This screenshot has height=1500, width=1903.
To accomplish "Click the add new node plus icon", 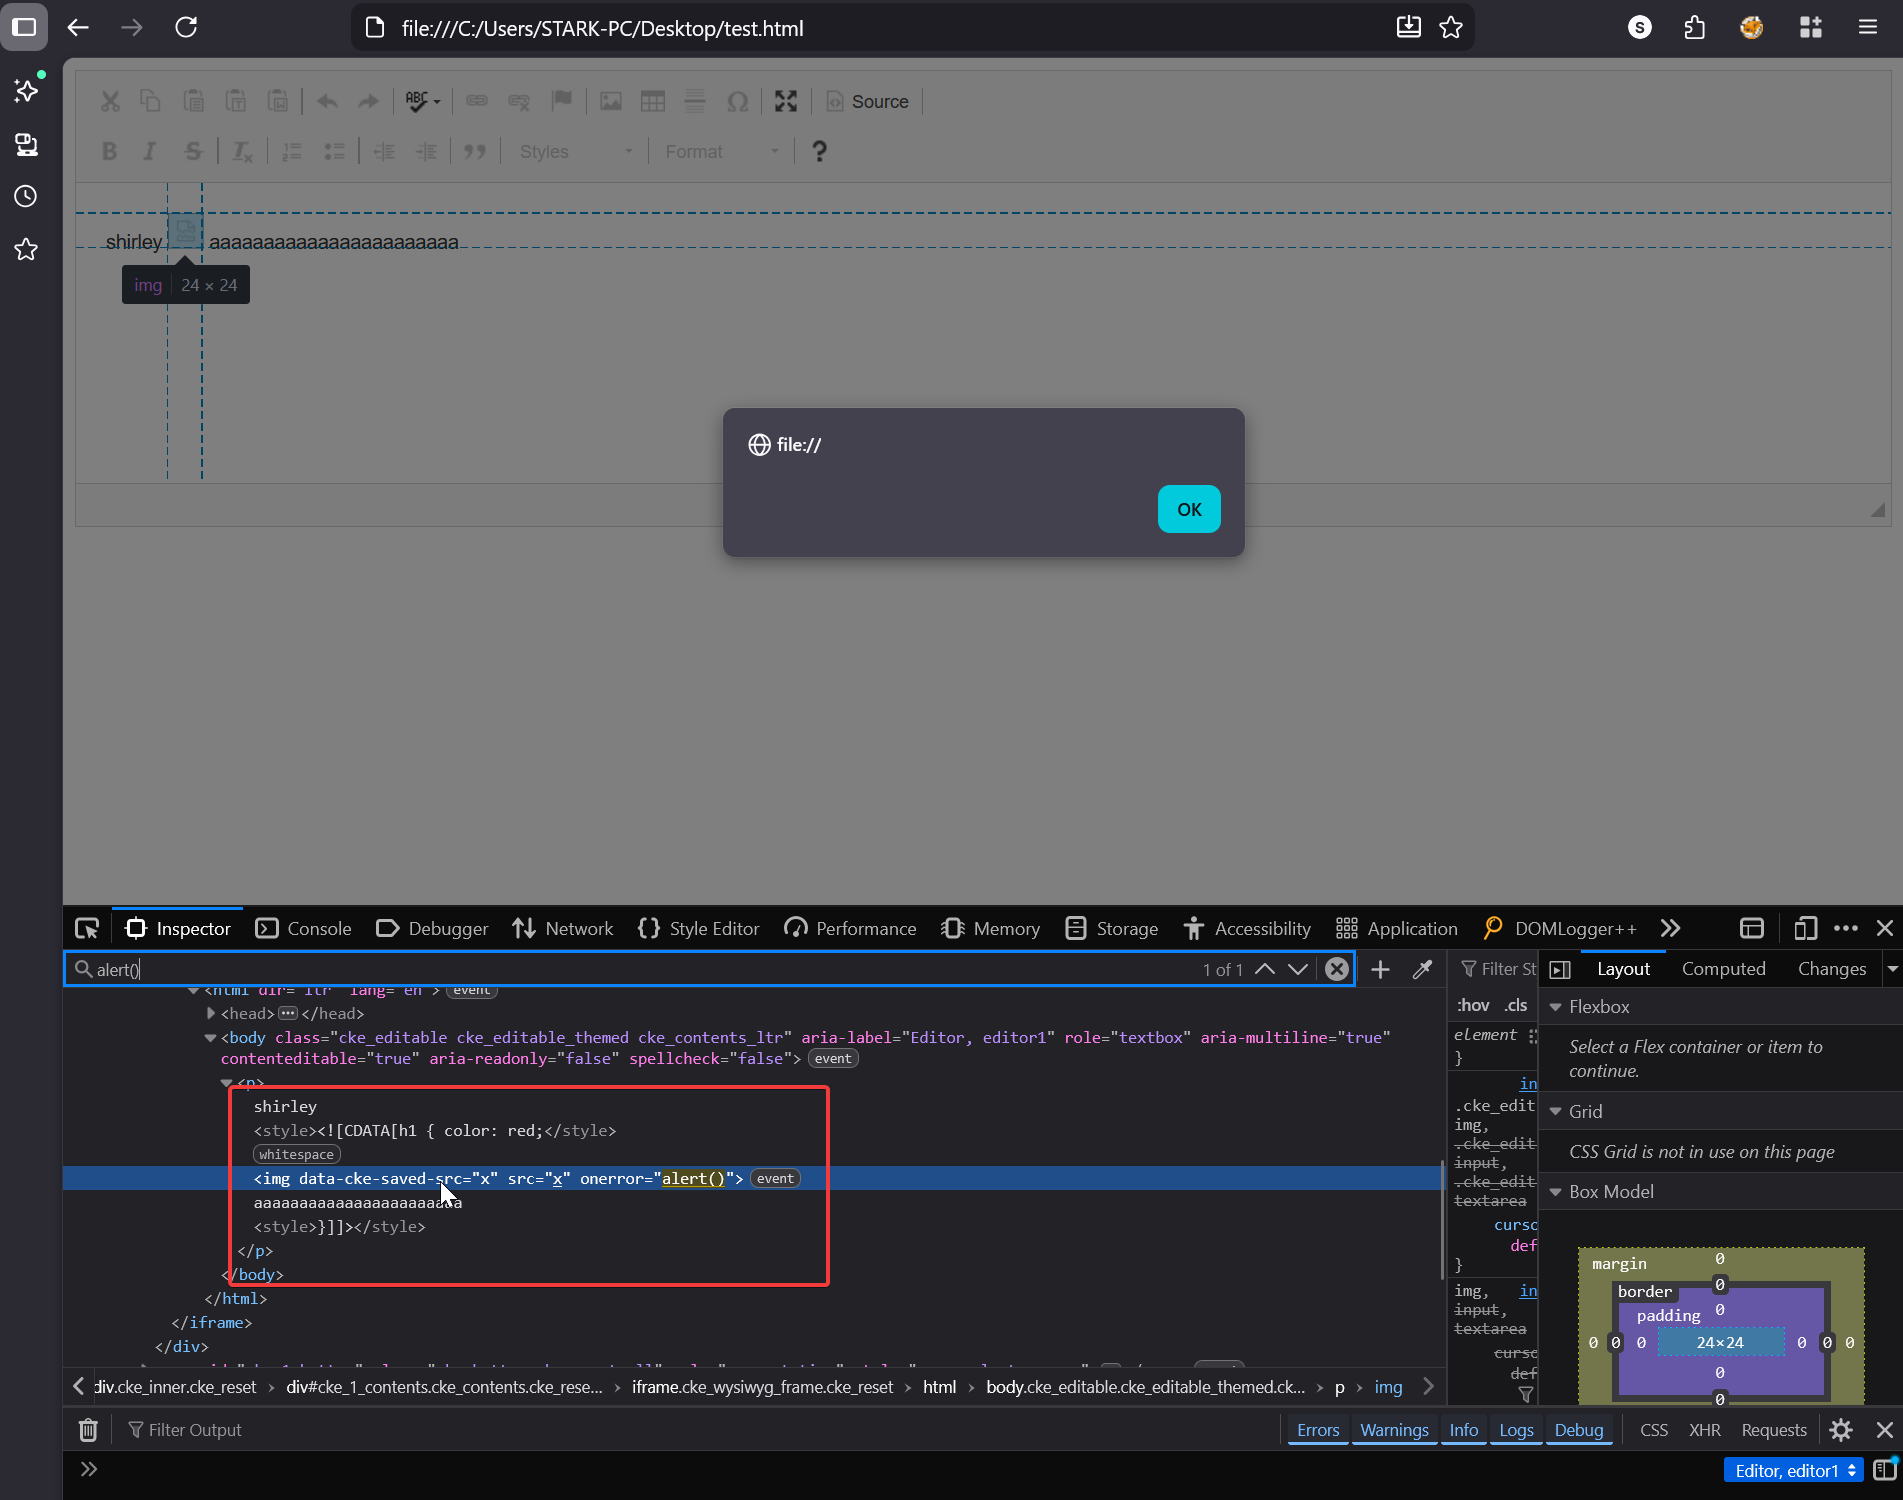I will pos(1380,969).
